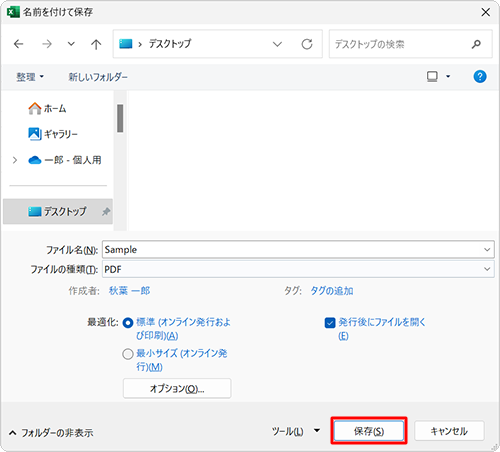
Task: Click the navigation pane scrollbar
Action: (120, 118)
